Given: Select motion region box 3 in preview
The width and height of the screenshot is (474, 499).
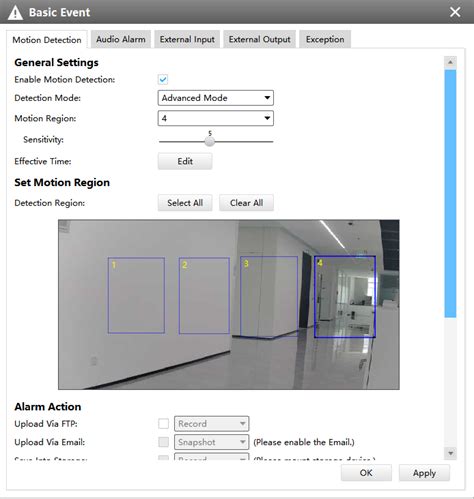Looking at the screenshot, I should point(269,296).
